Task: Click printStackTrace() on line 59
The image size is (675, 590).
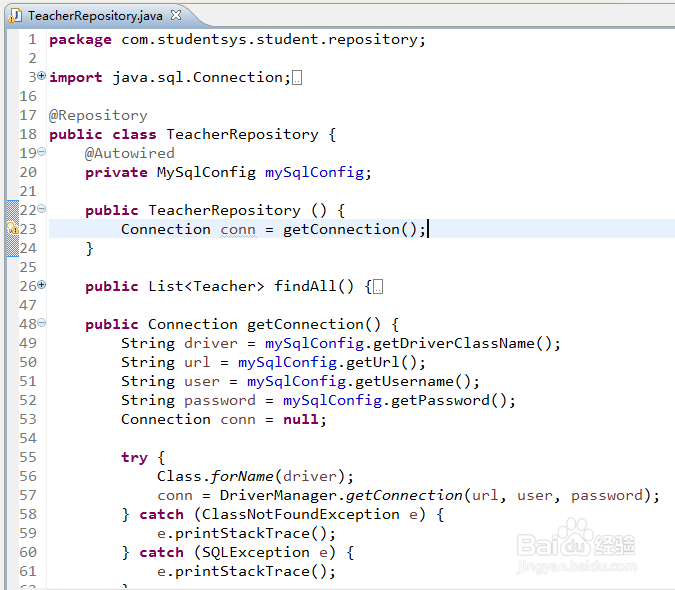Action: tap(251, 533)
